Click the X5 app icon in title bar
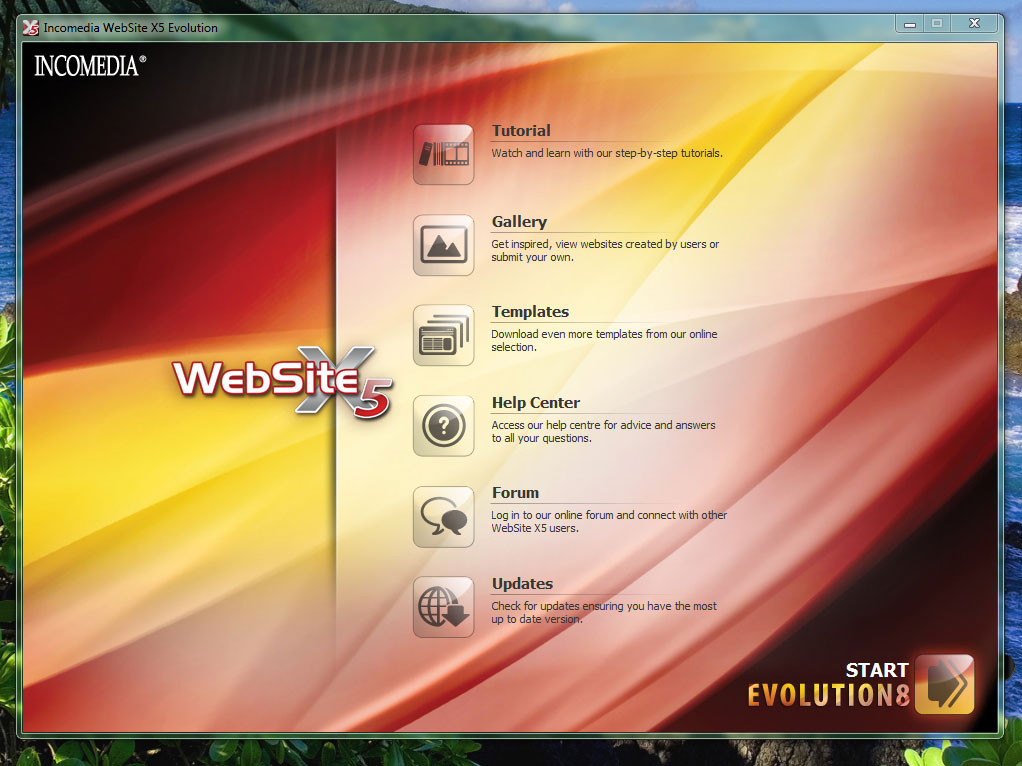The image size is (1022, 766). [30, 27]
